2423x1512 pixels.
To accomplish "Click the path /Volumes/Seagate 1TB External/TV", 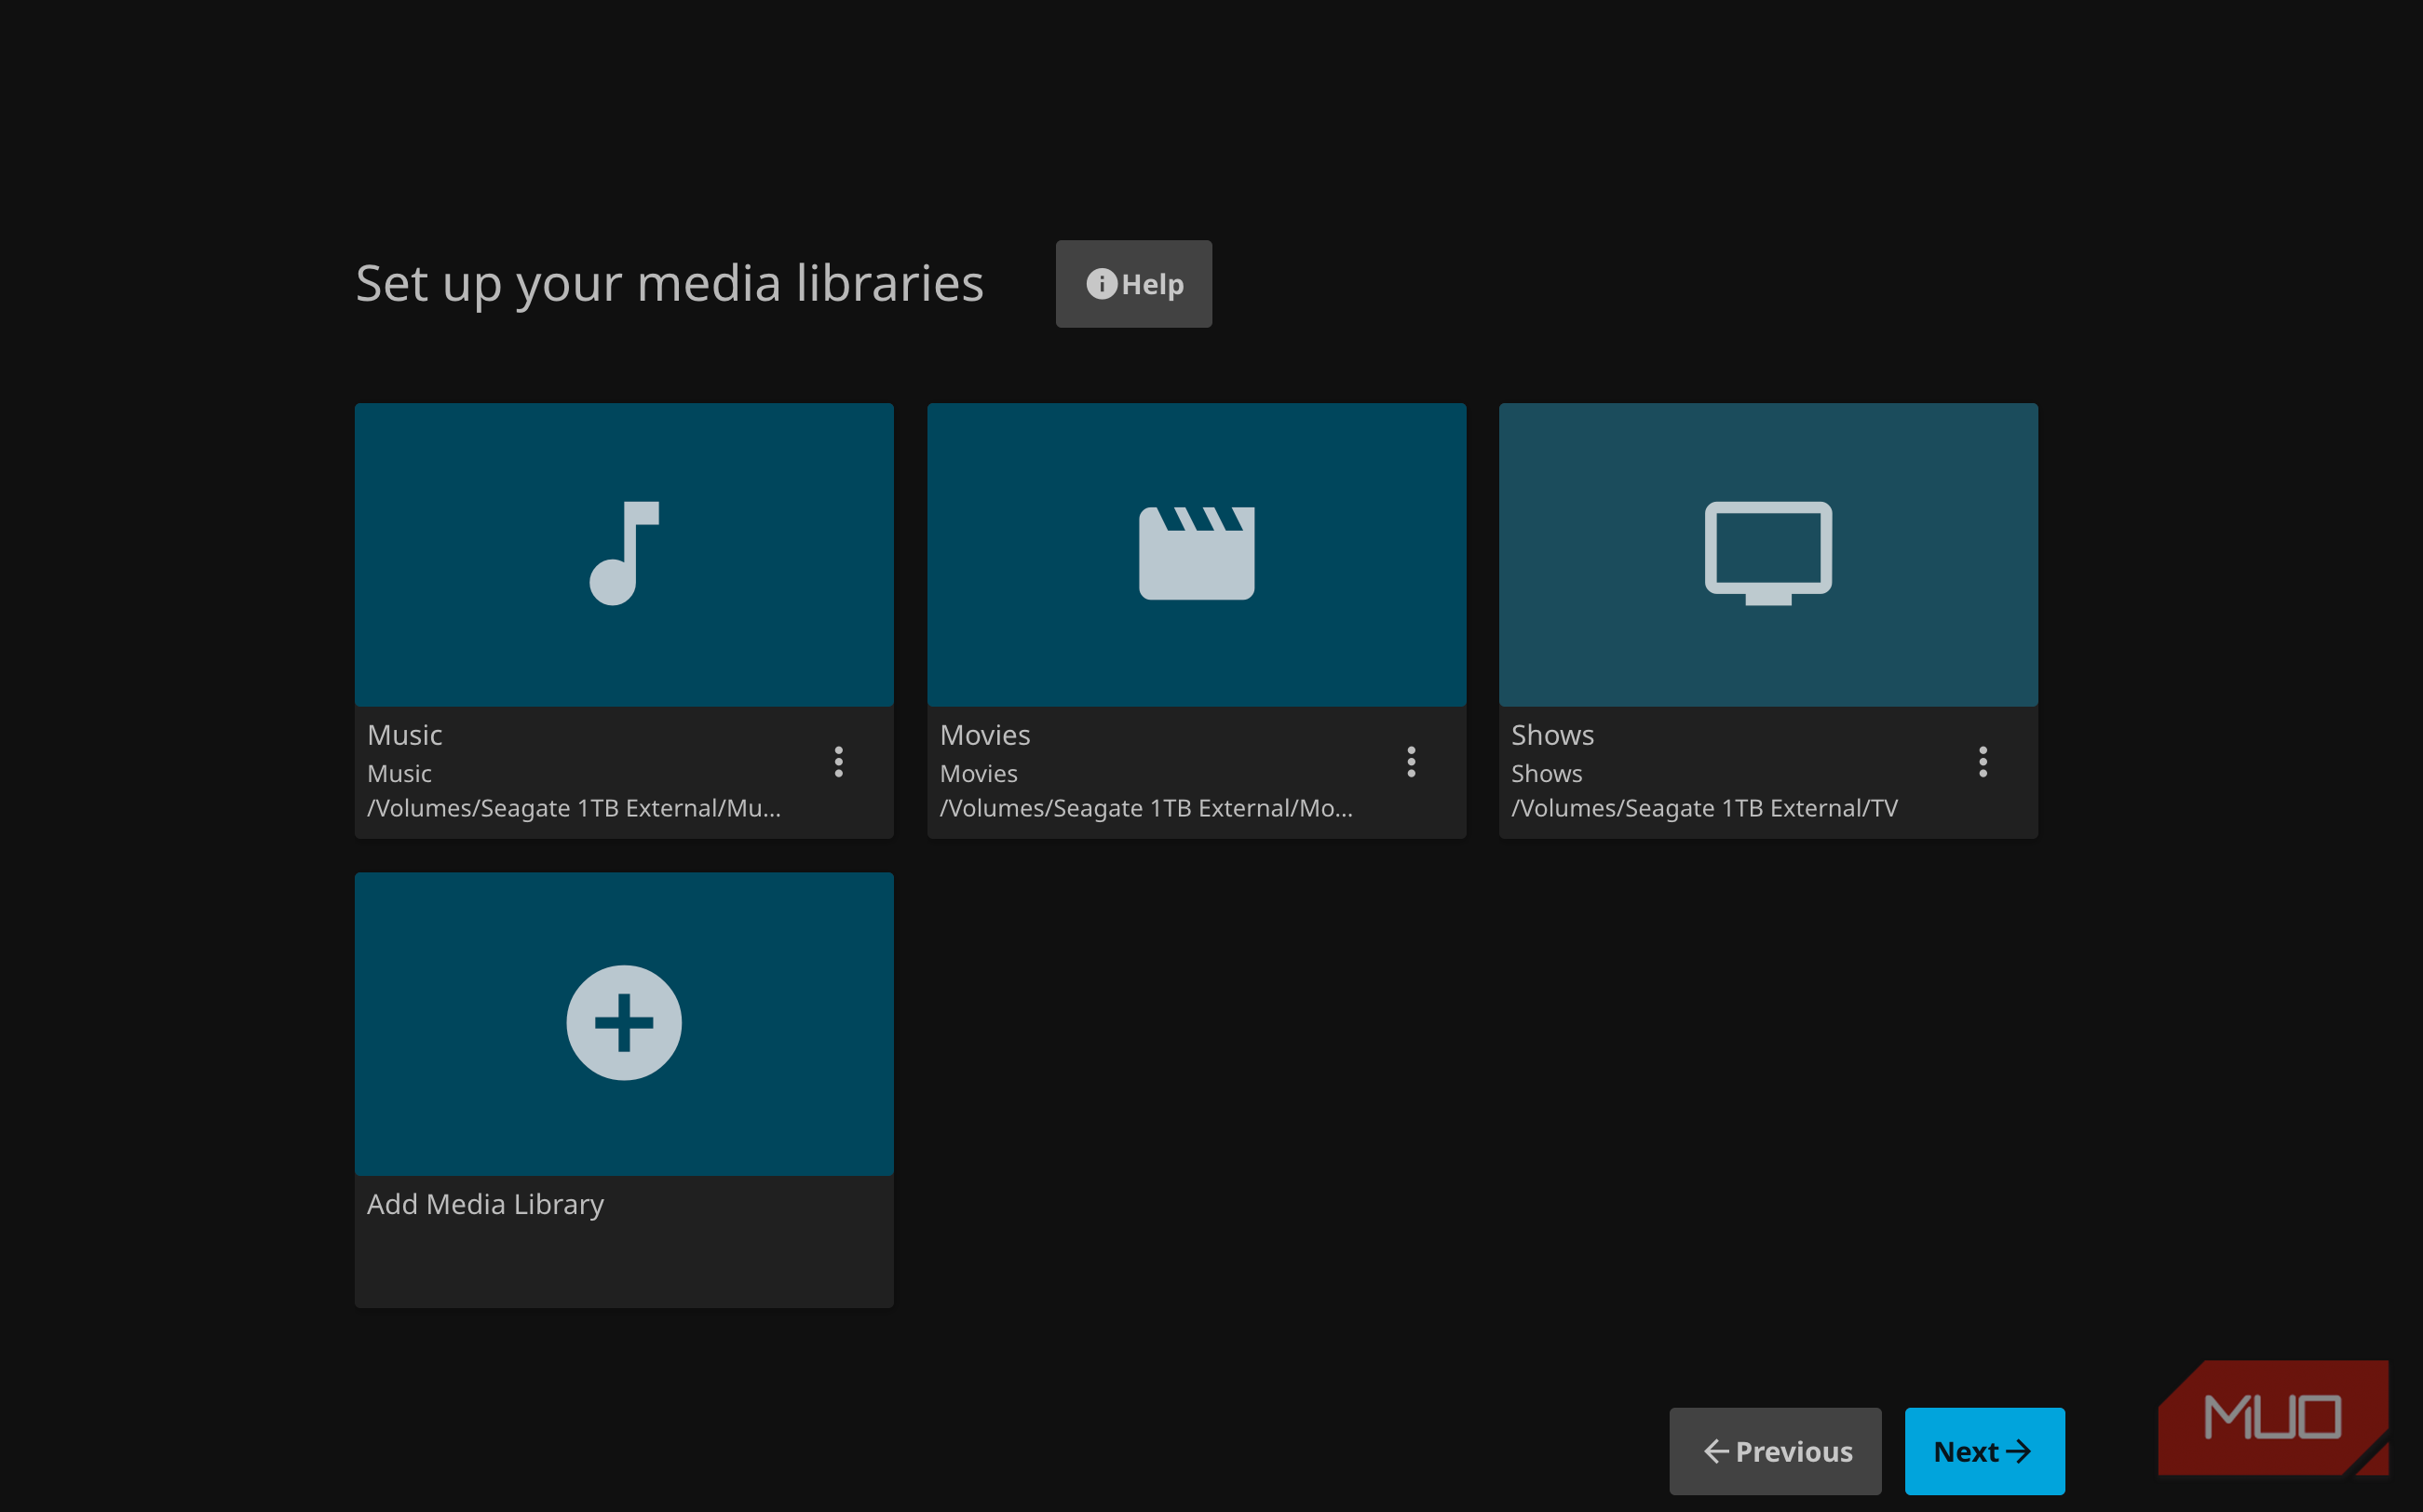I will coord(1704,808).
